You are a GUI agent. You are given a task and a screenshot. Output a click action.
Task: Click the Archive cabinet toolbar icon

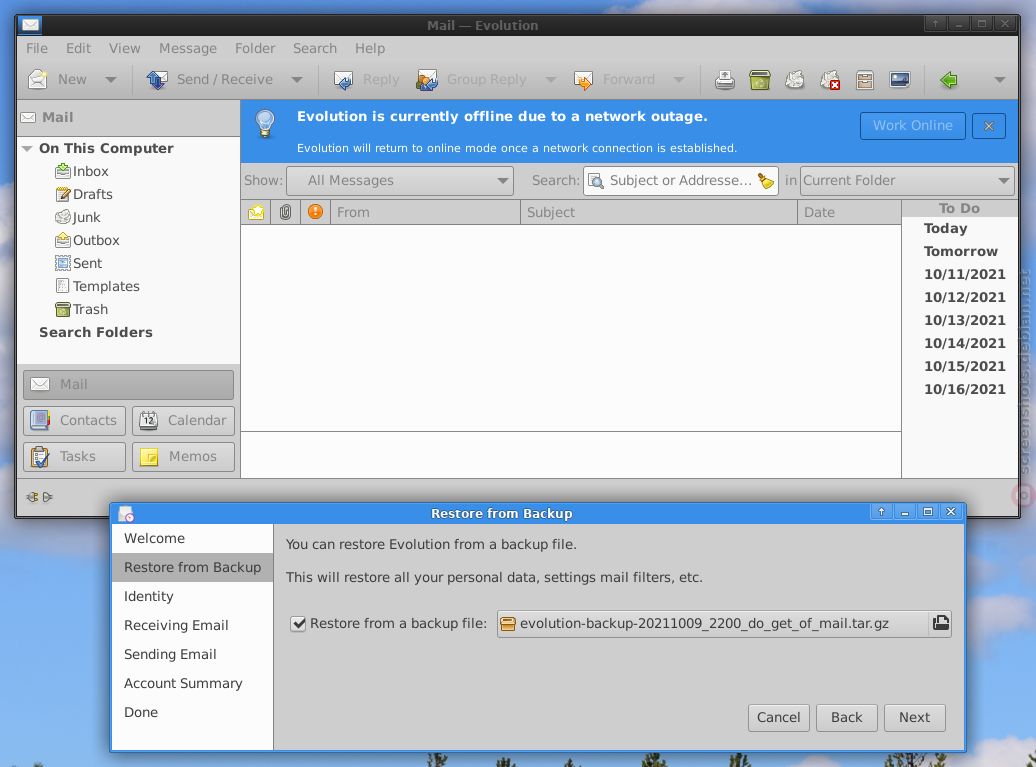tap(865, 80)
